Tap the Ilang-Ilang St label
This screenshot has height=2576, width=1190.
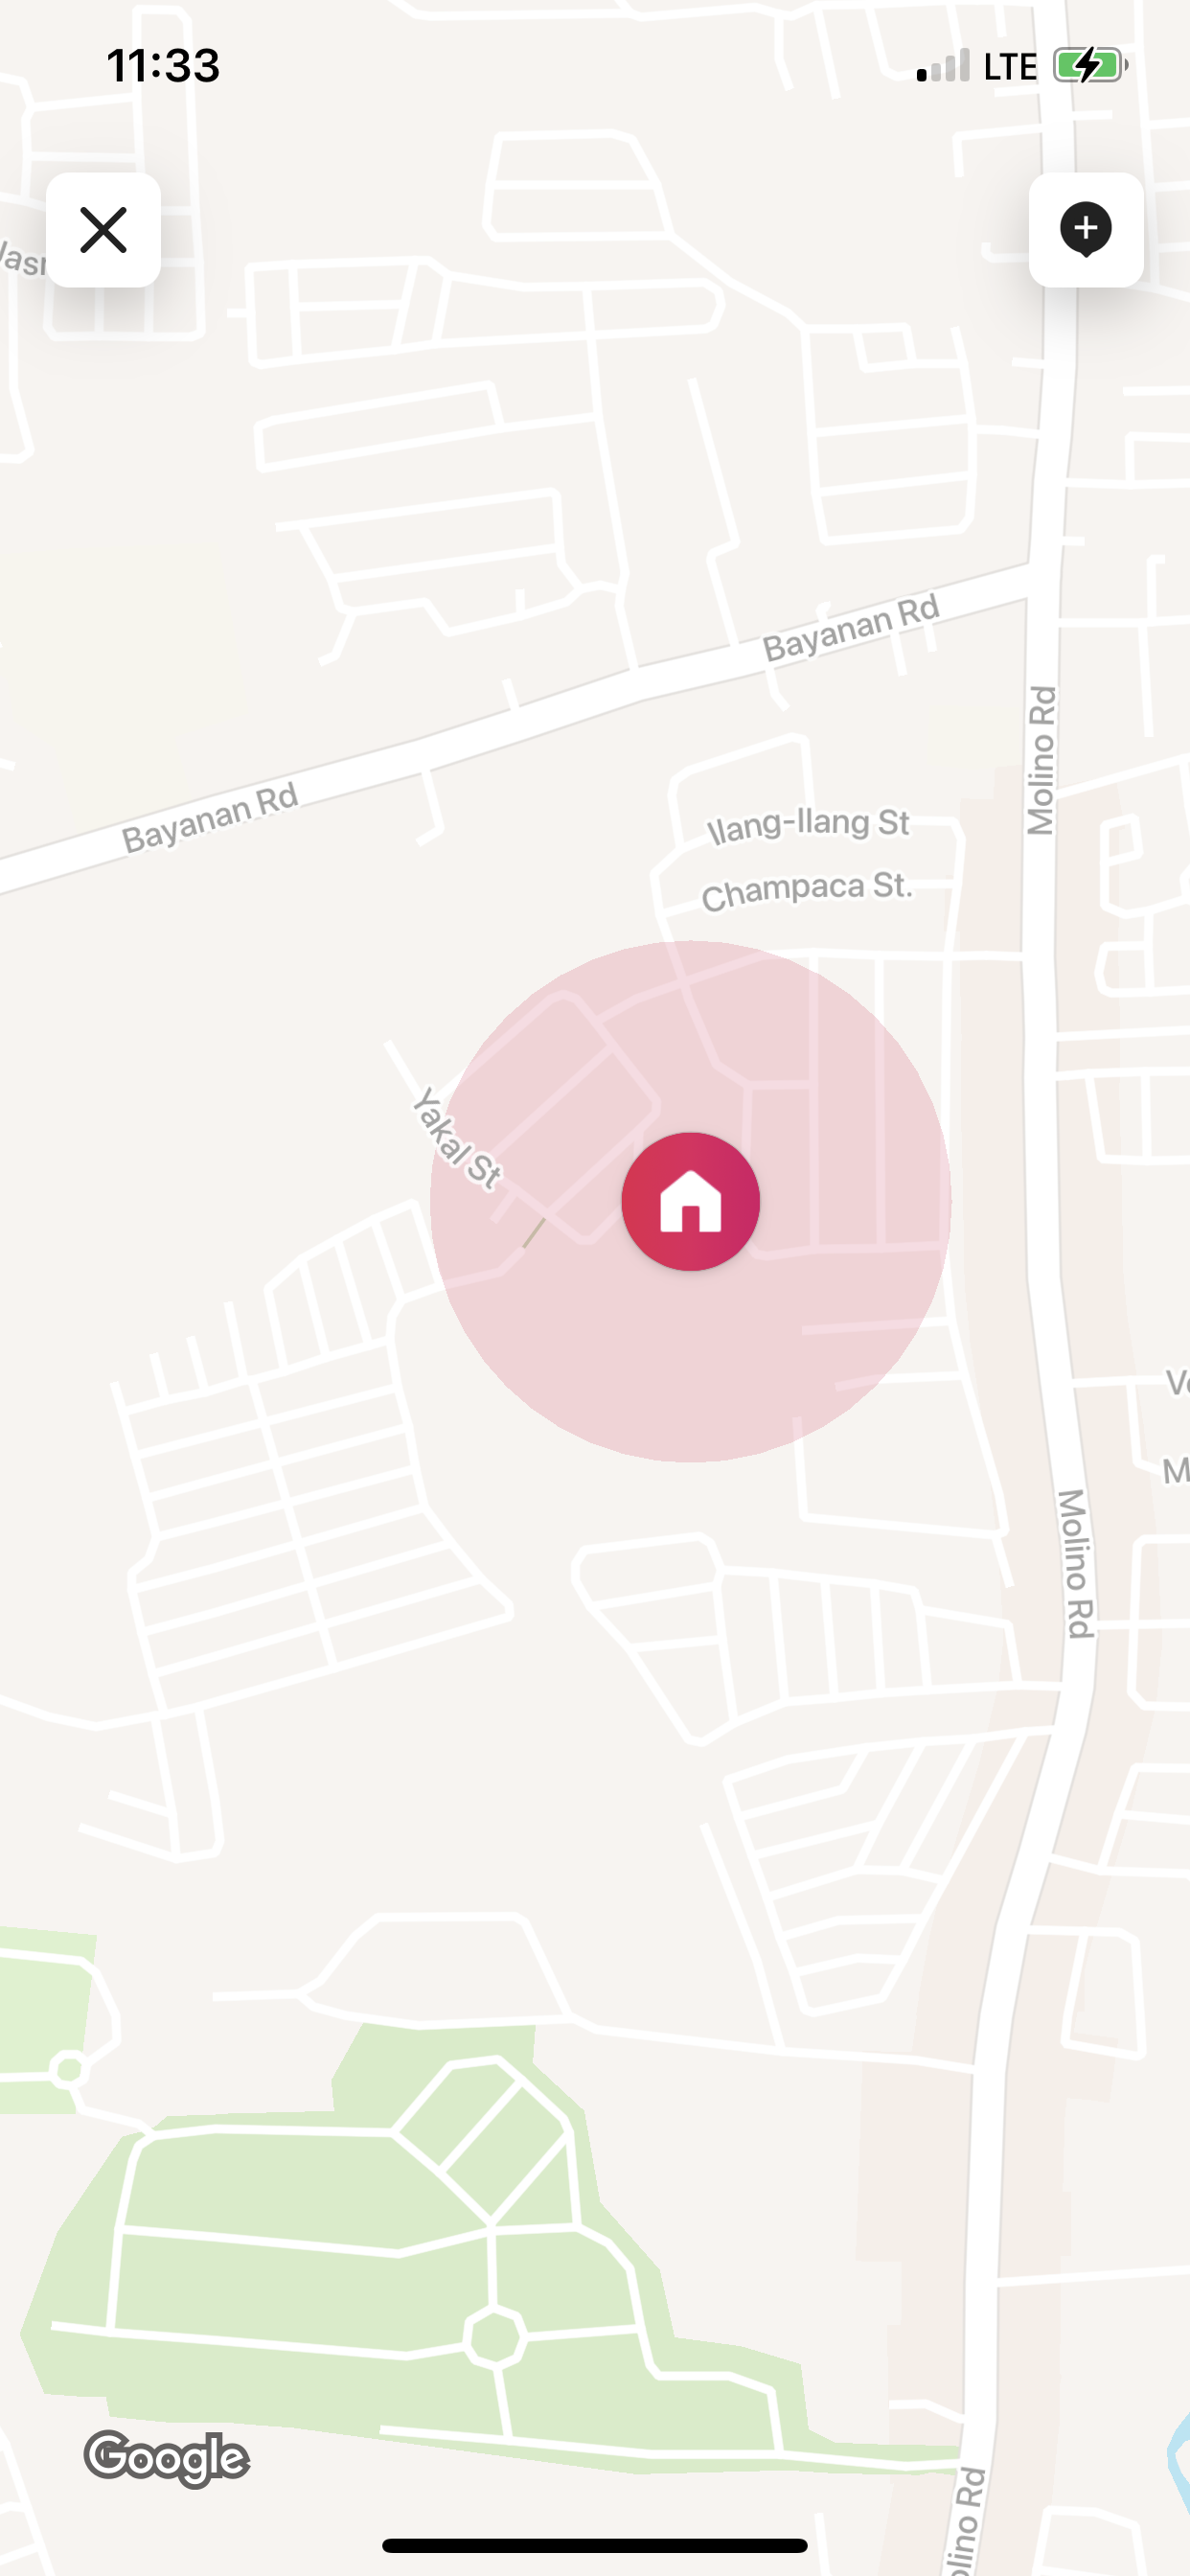(x=808, y=824)
